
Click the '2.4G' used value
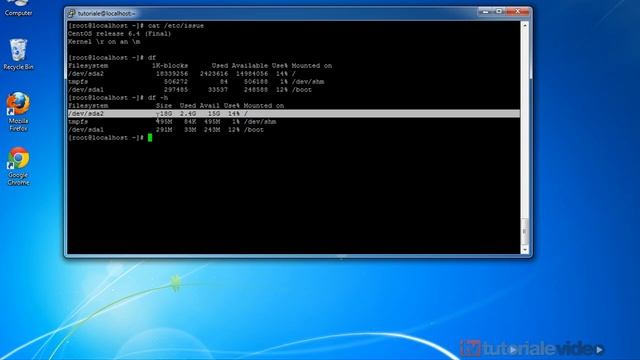point(188,114)
